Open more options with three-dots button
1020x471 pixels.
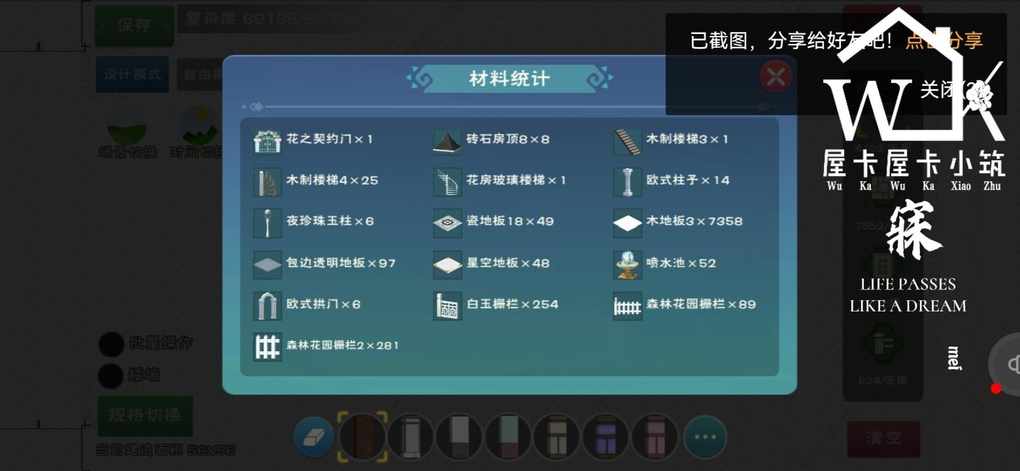(x=705, y=437)
